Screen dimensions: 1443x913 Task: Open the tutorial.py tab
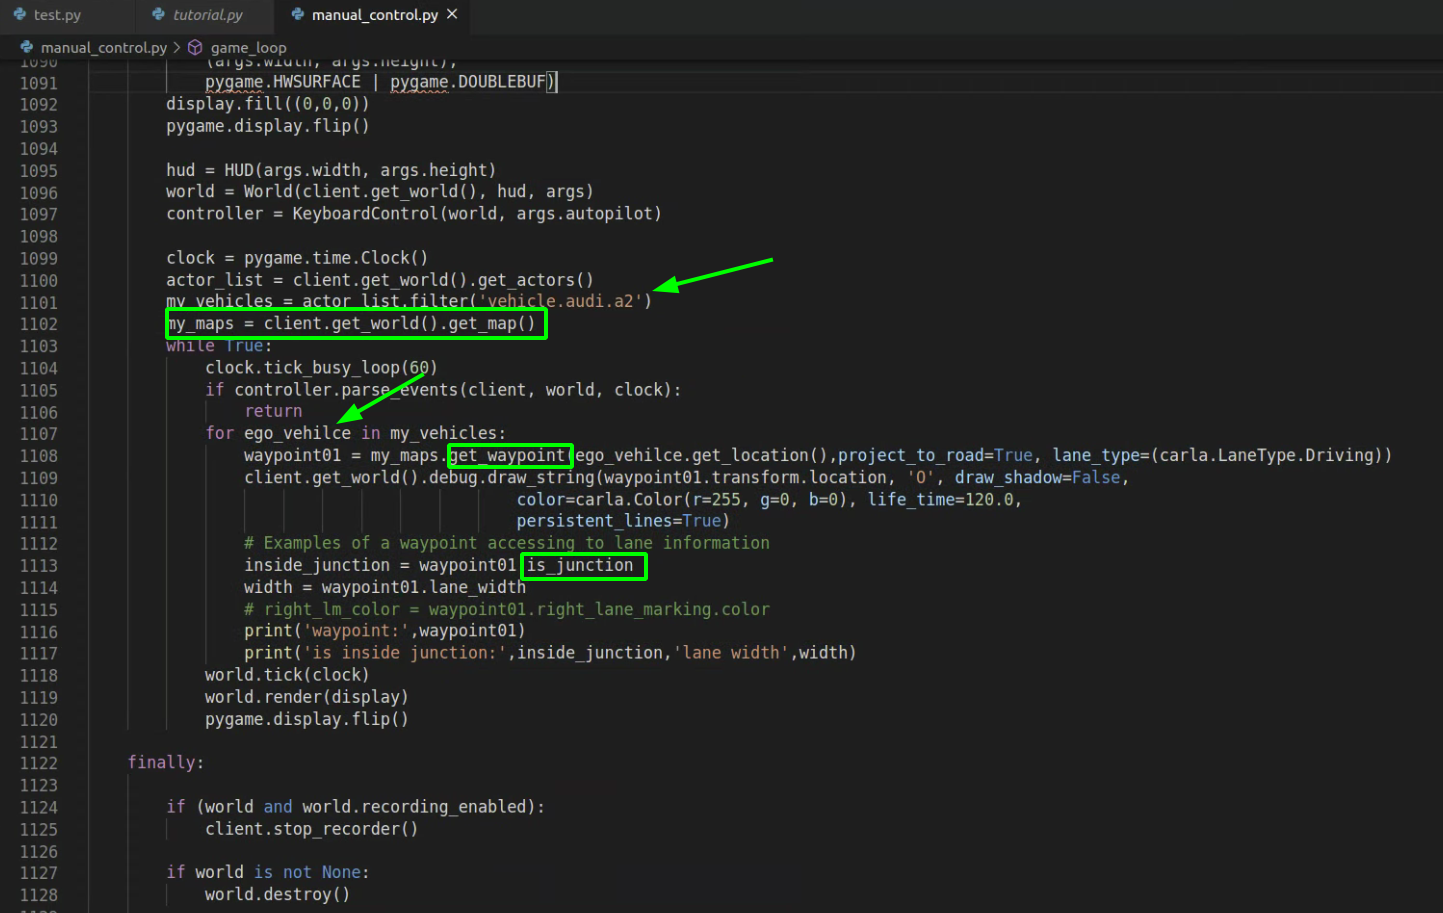(x=207, y=15)
